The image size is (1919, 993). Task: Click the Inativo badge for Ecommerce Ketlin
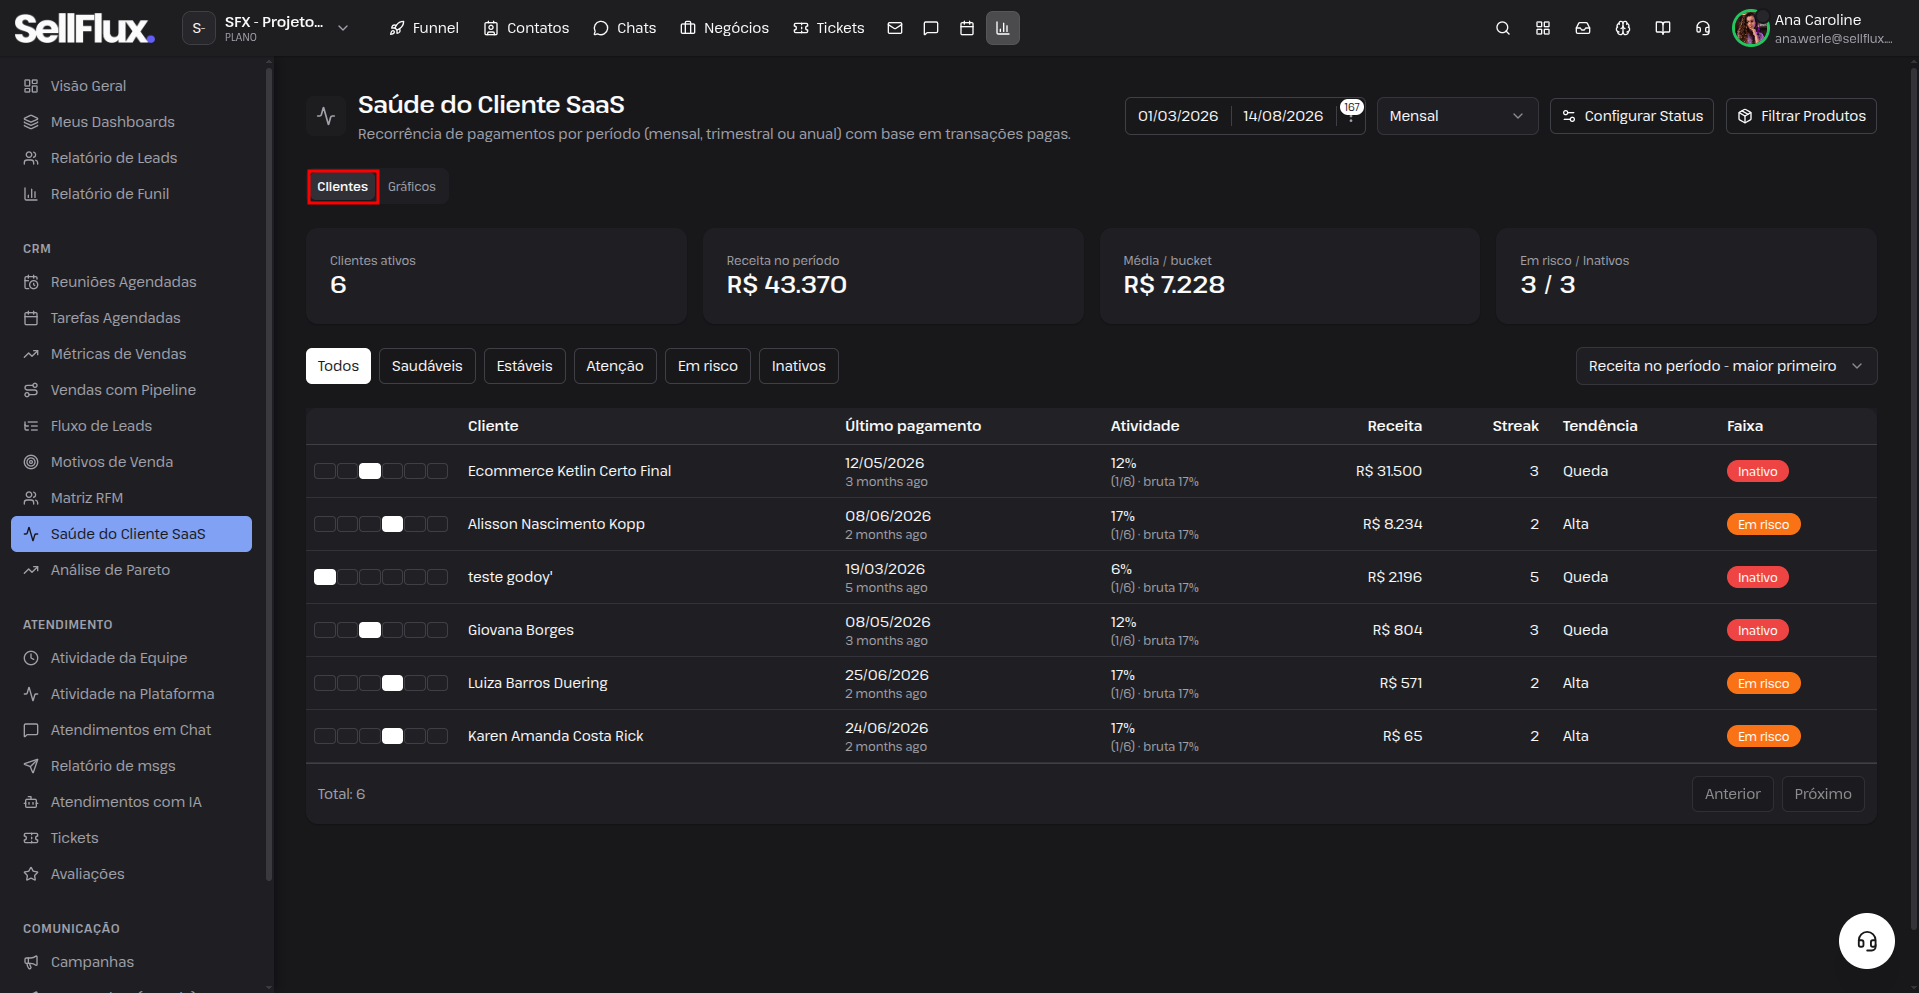[1757, 471]
